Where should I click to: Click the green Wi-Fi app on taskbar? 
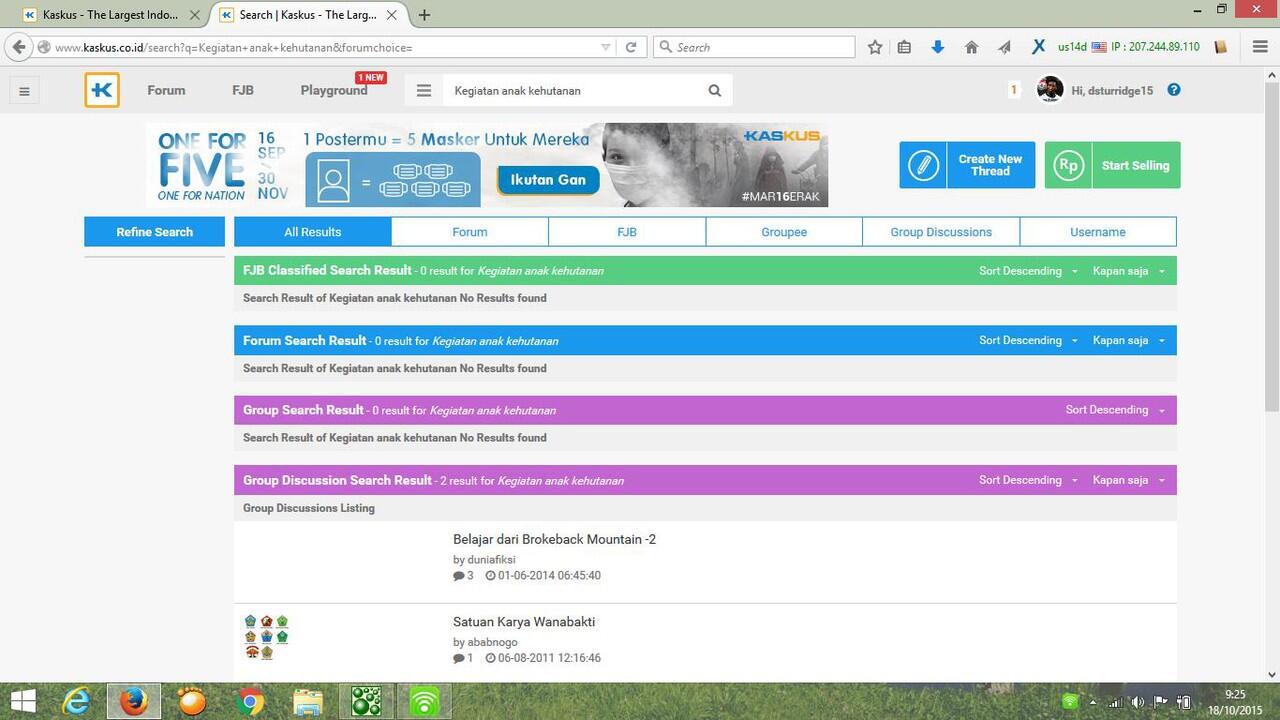point(425,702)
